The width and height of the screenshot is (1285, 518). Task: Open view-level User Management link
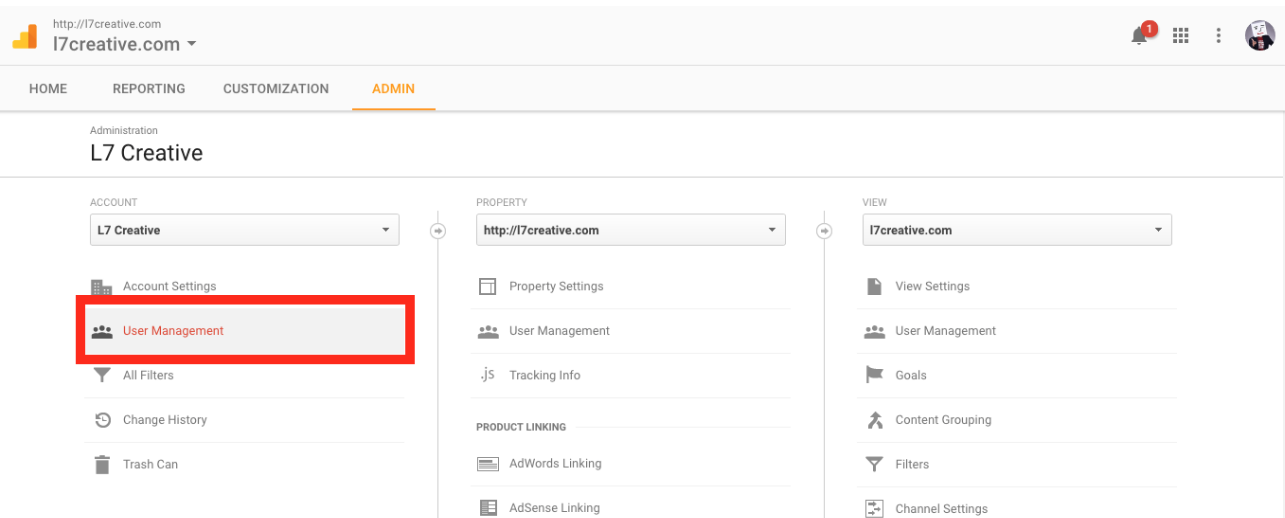tap(945, 331)
